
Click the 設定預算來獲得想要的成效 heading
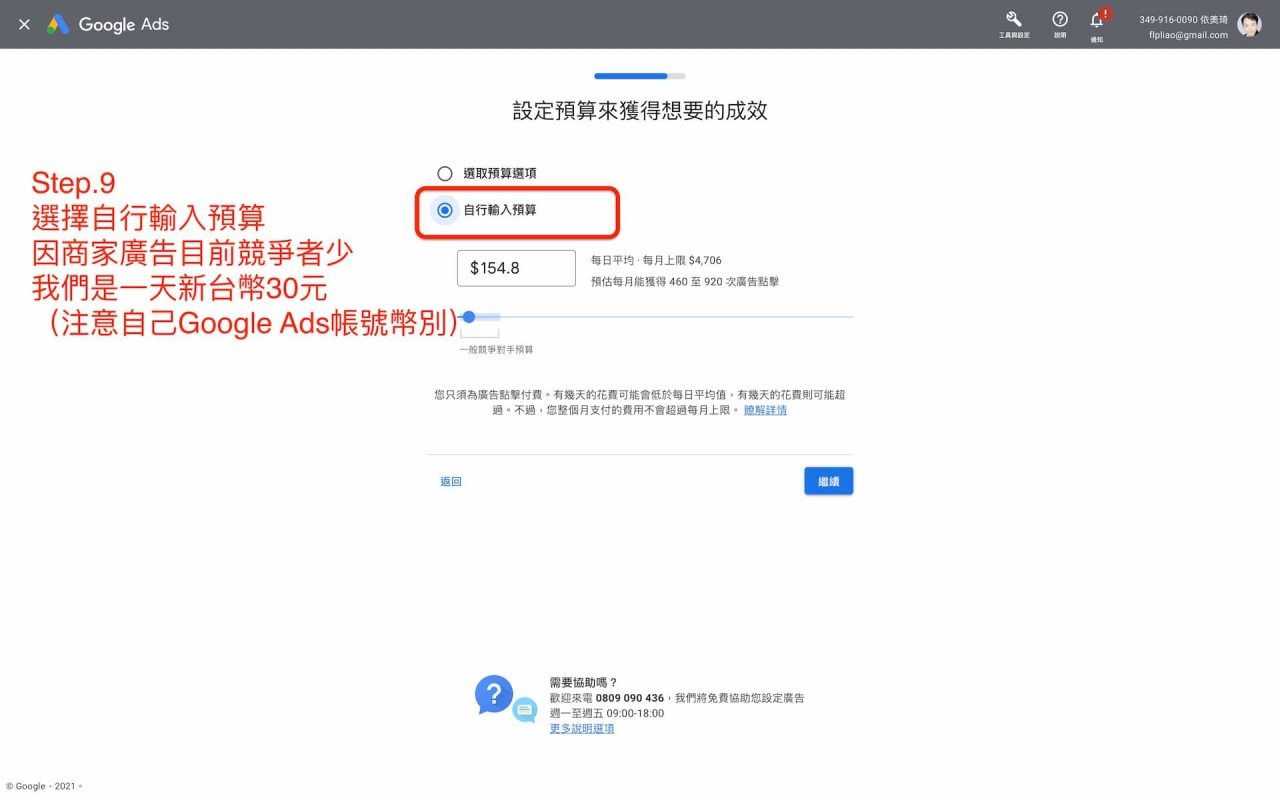tap(640, 111)
